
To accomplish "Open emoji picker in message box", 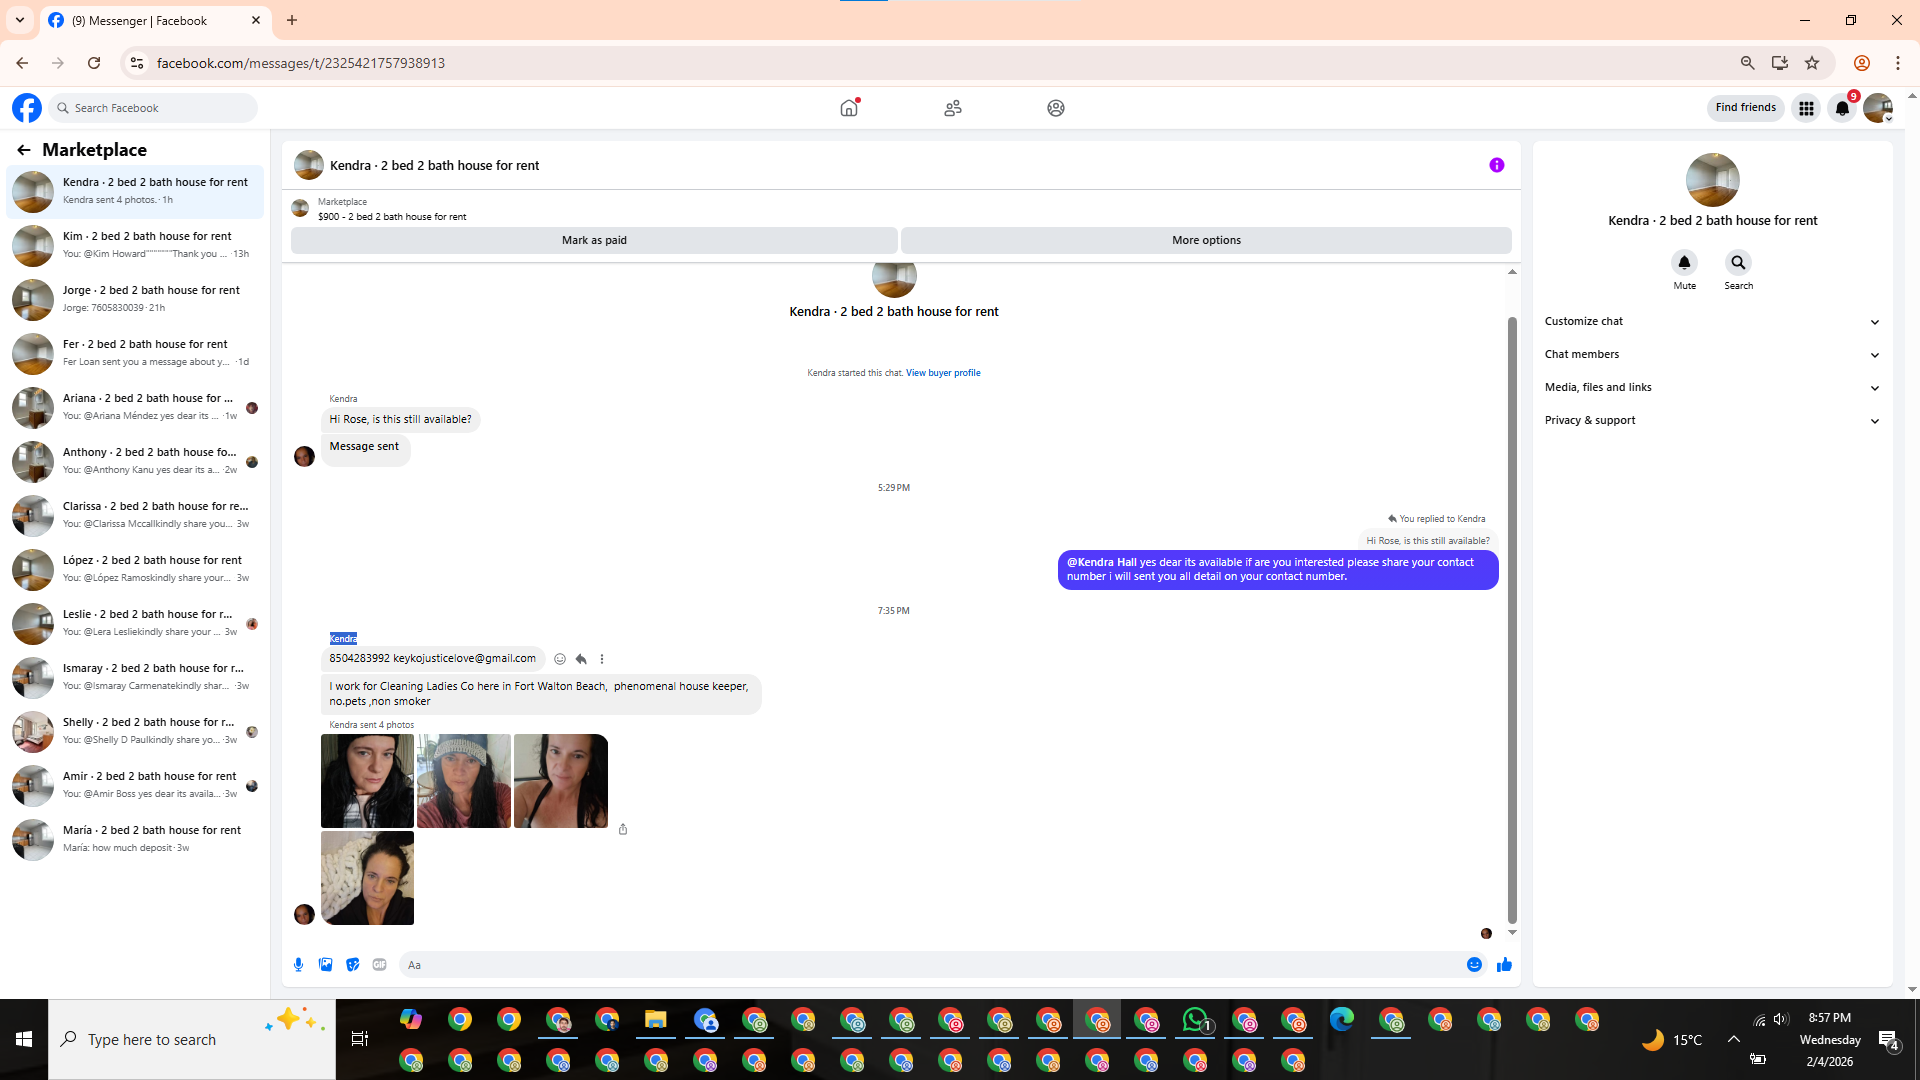I will [x=1474, y=965].
